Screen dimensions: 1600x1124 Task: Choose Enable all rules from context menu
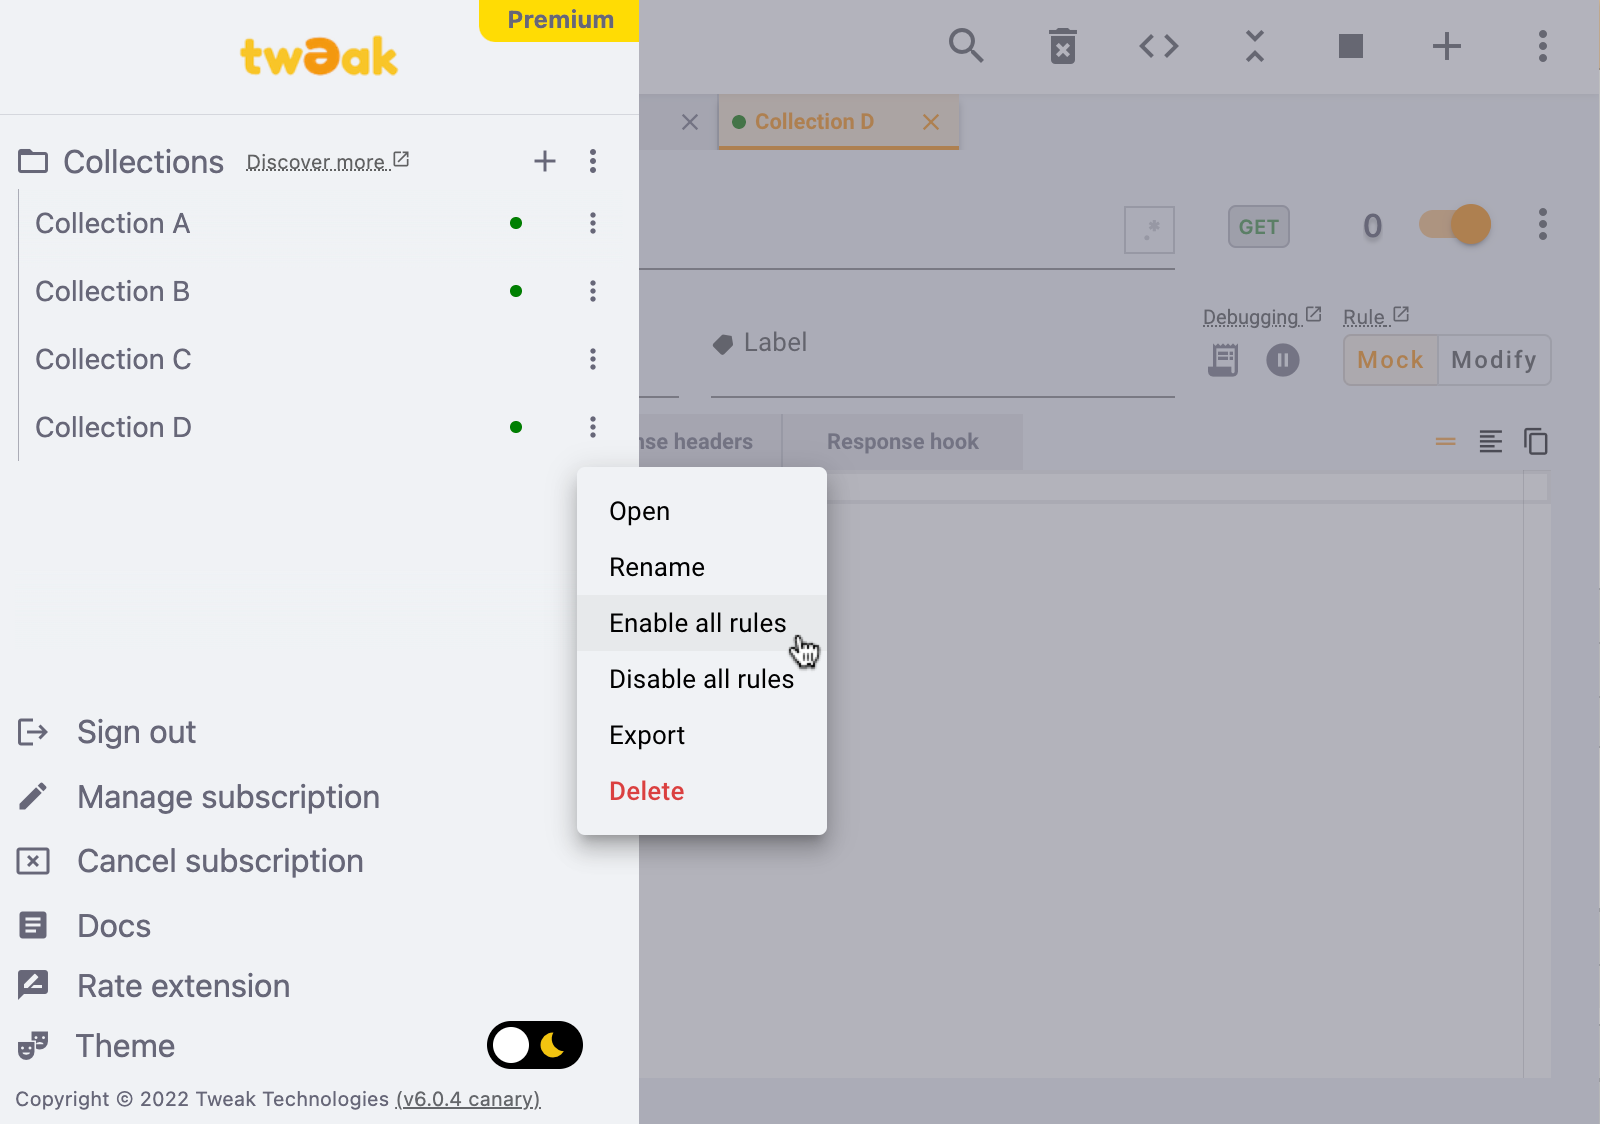click(x=697, y=623)
